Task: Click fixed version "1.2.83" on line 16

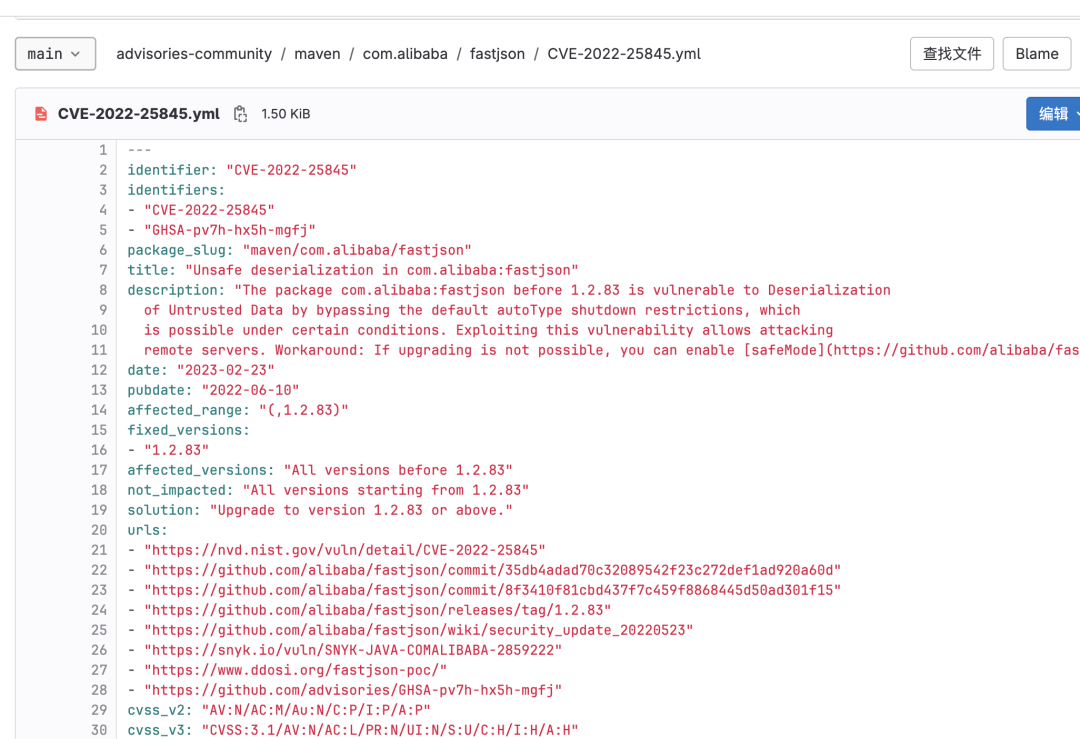Action: [x=176, y=450]
